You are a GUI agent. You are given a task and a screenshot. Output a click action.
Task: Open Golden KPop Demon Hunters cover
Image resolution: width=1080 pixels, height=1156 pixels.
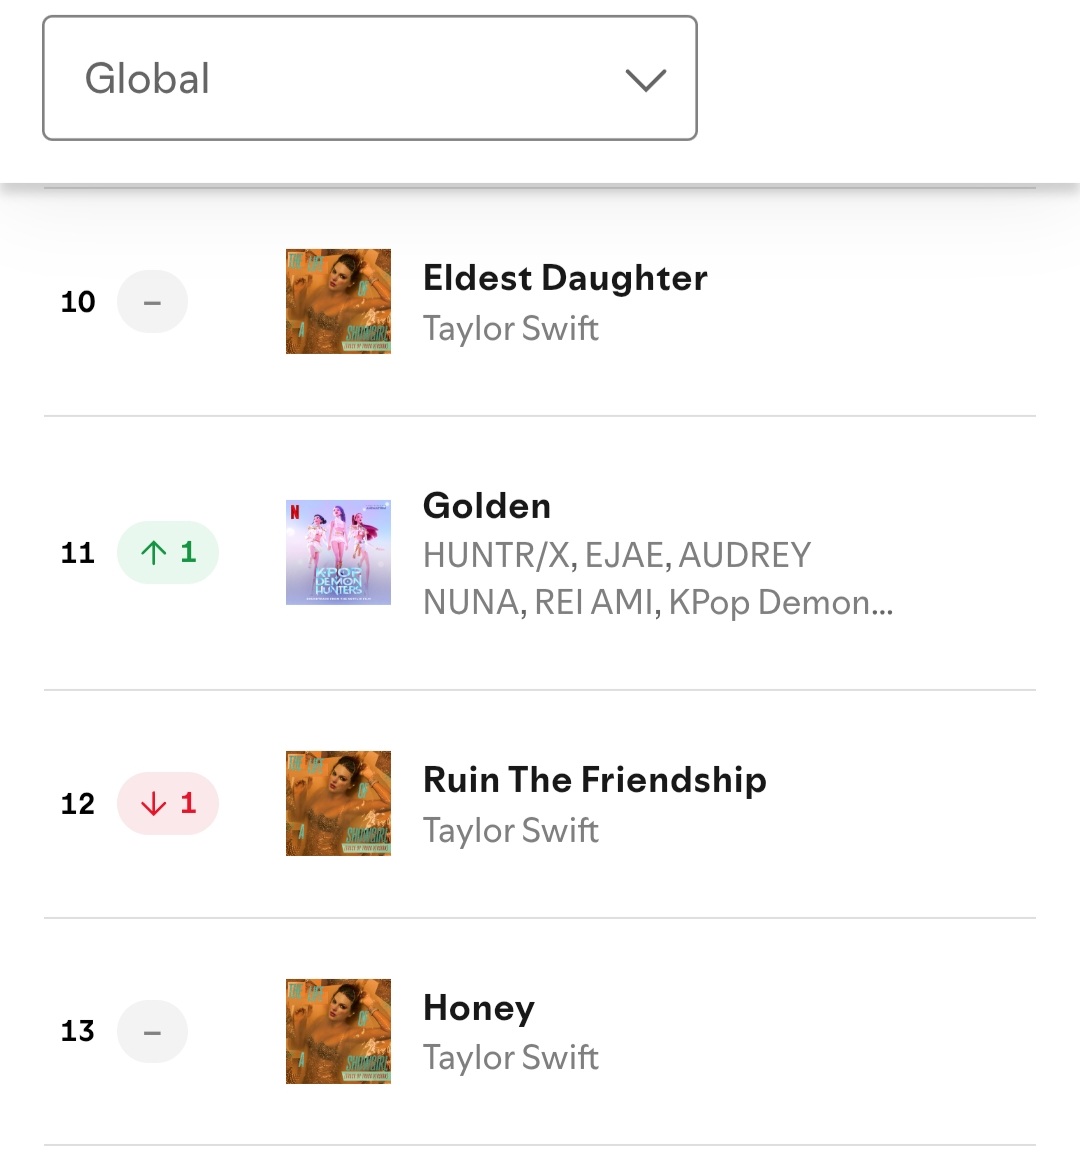[338, 552]
